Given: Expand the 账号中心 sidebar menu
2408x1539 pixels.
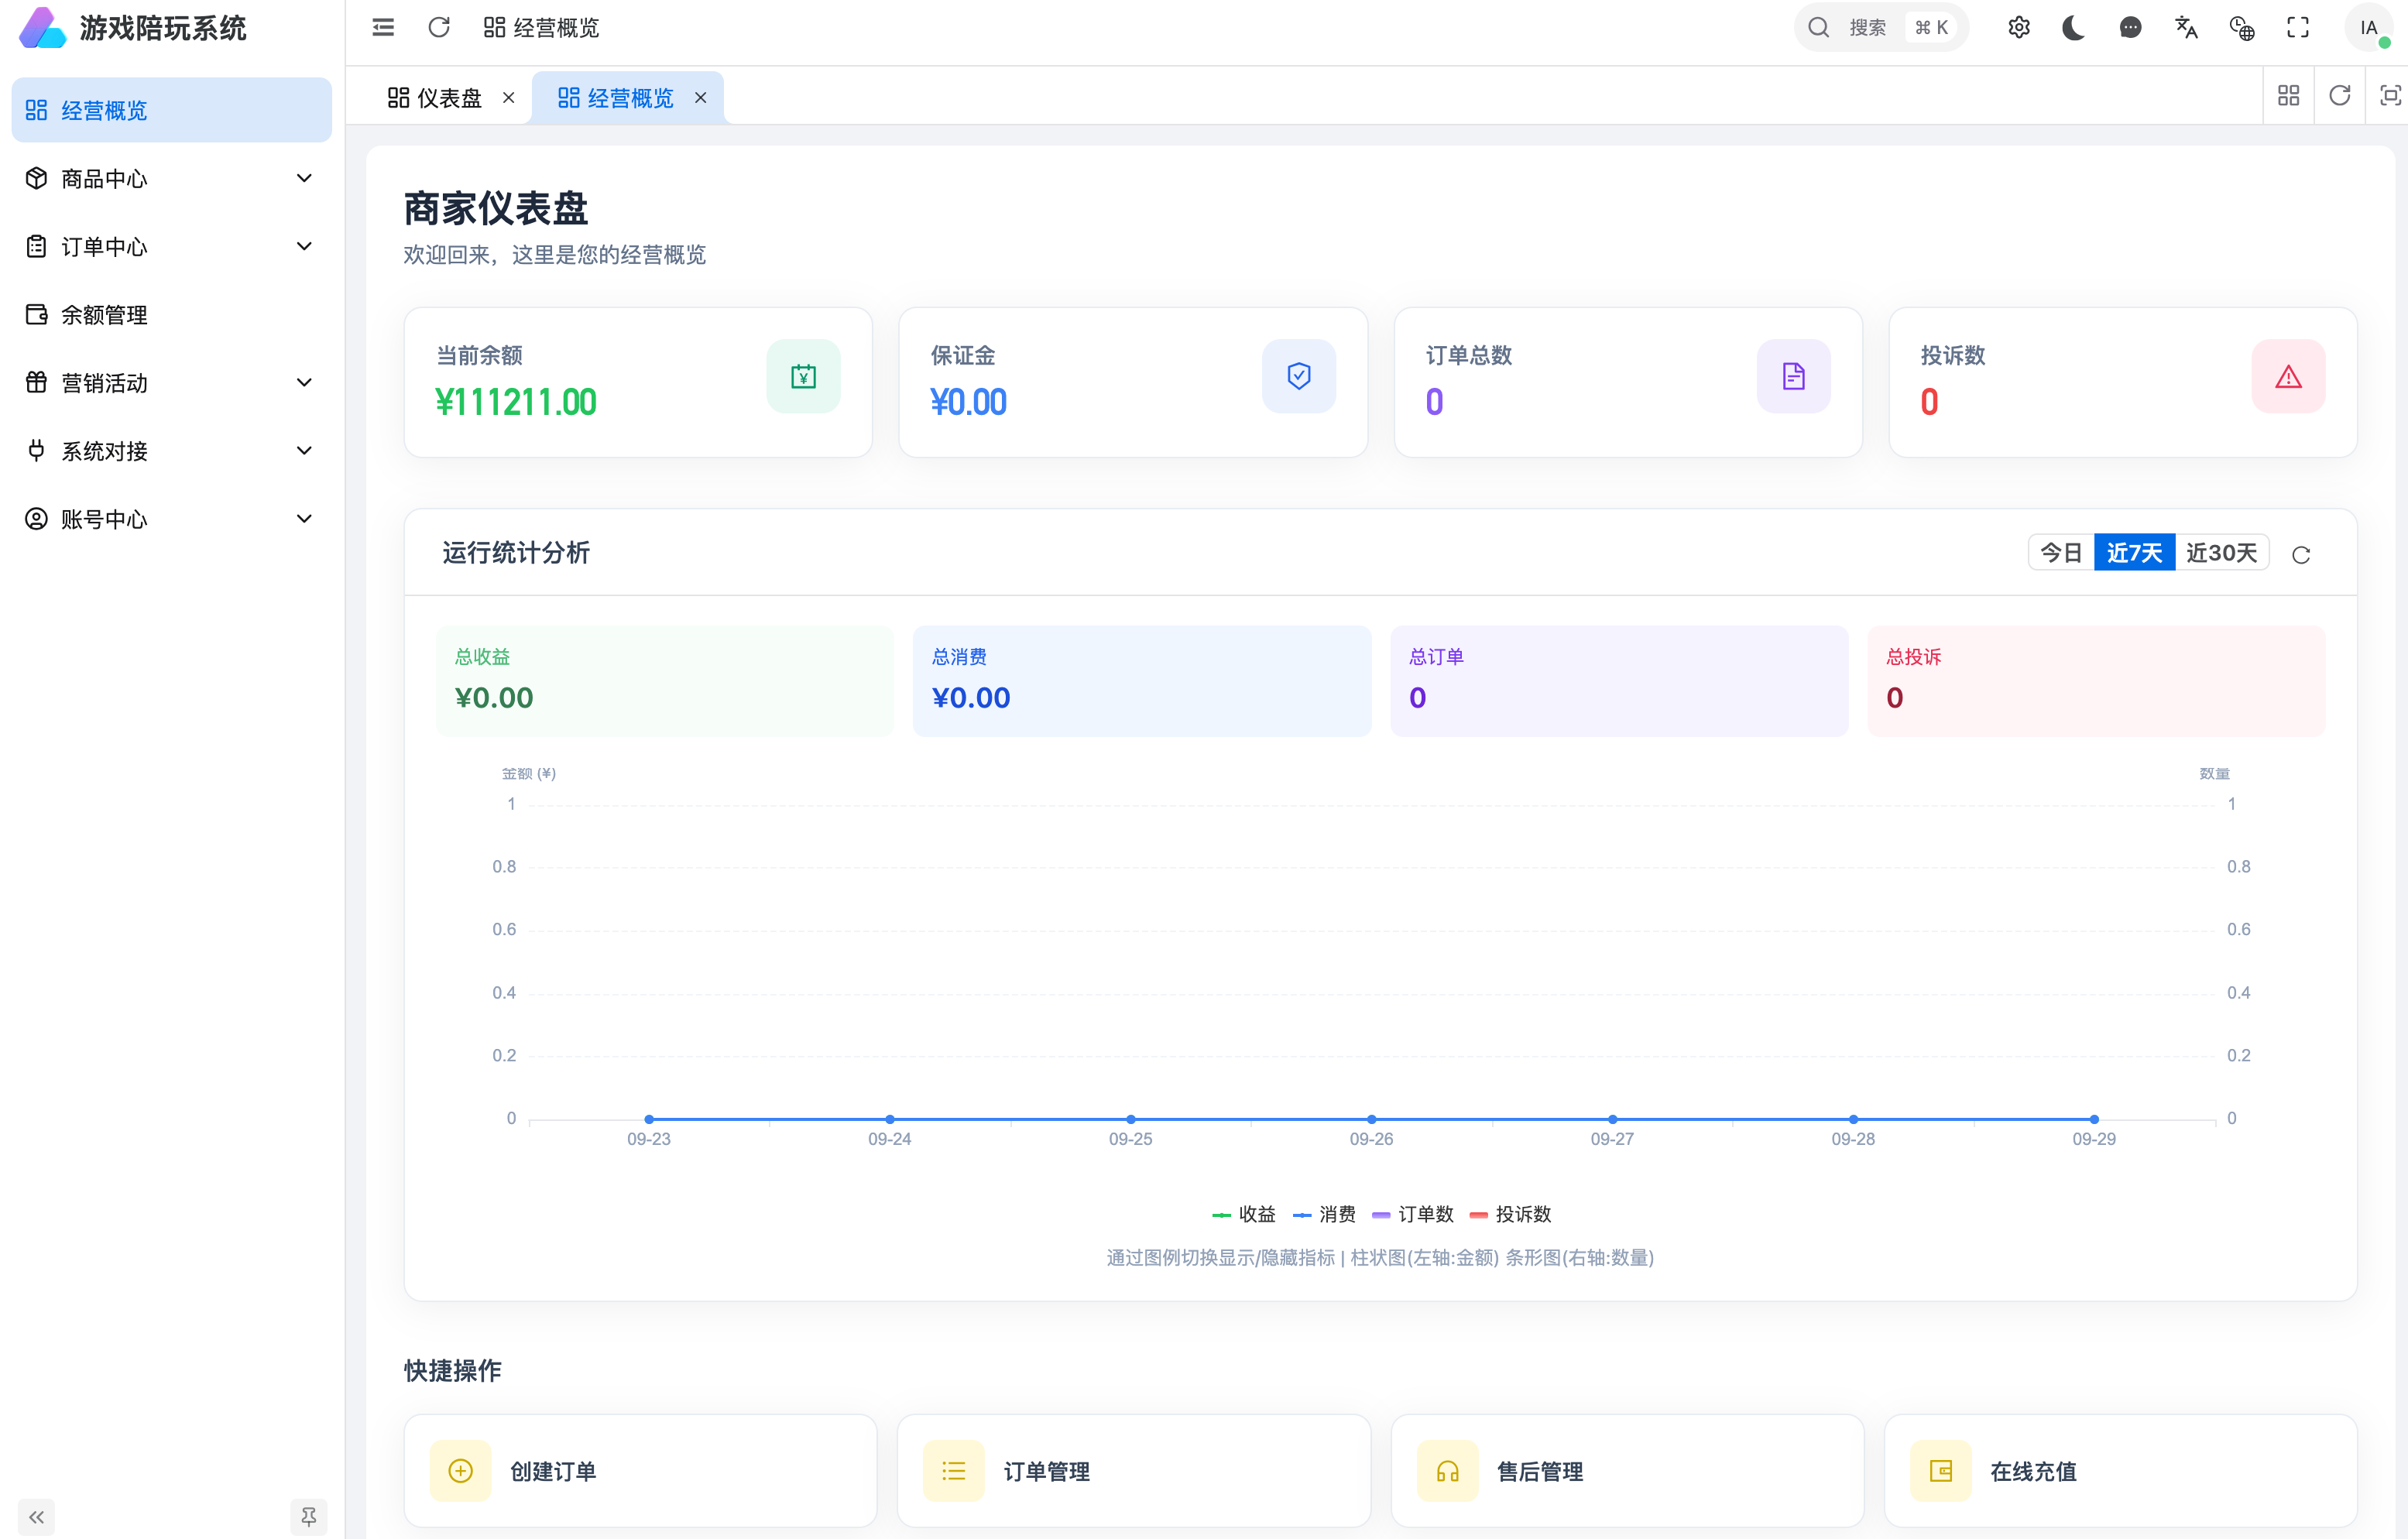Looking at the screenshot, I should tap(171, 519).
